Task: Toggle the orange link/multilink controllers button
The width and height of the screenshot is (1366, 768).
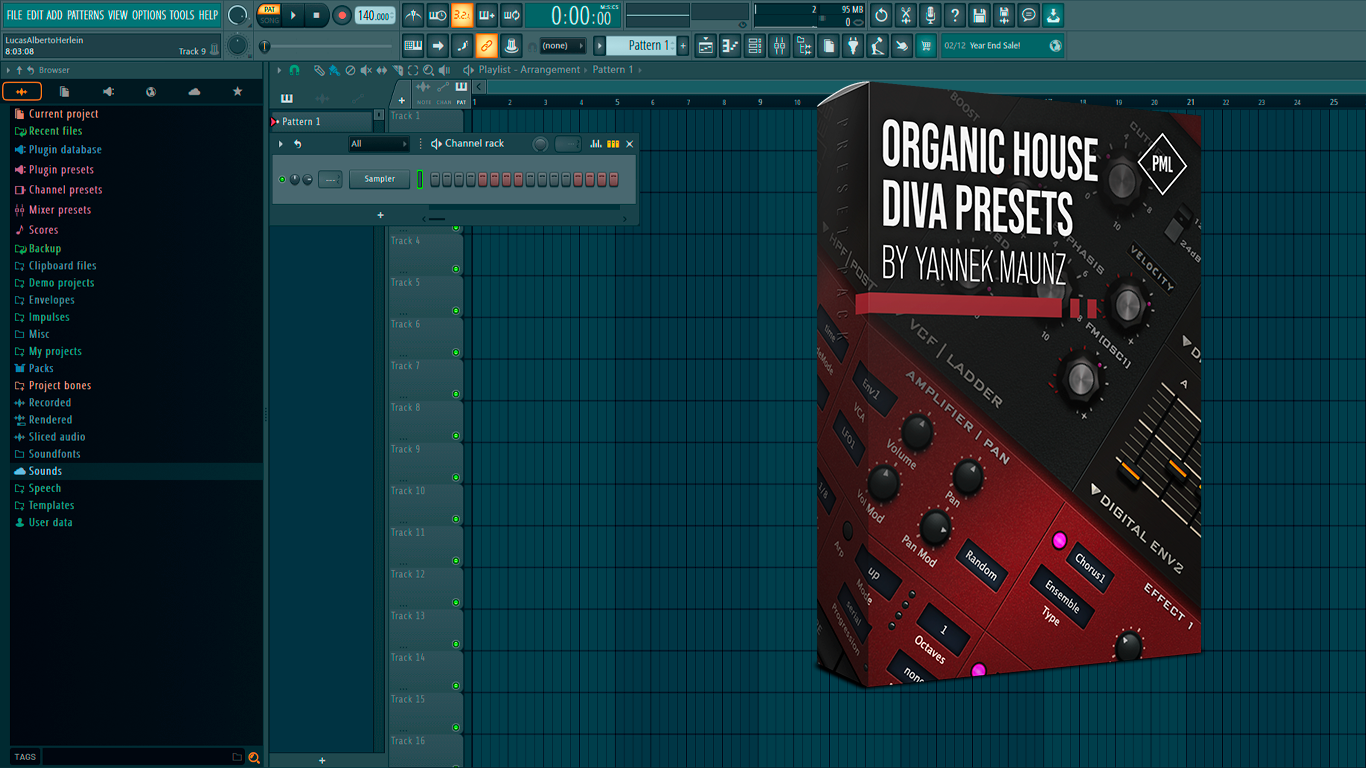Action: [486, 45]
